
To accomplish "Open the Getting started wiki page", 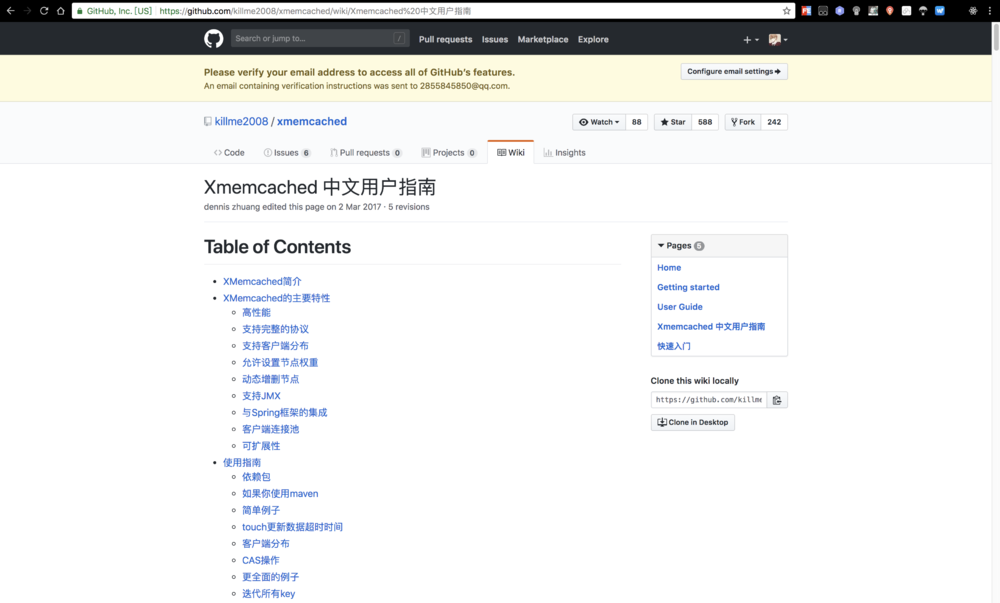I will click(x=688, y=287).
